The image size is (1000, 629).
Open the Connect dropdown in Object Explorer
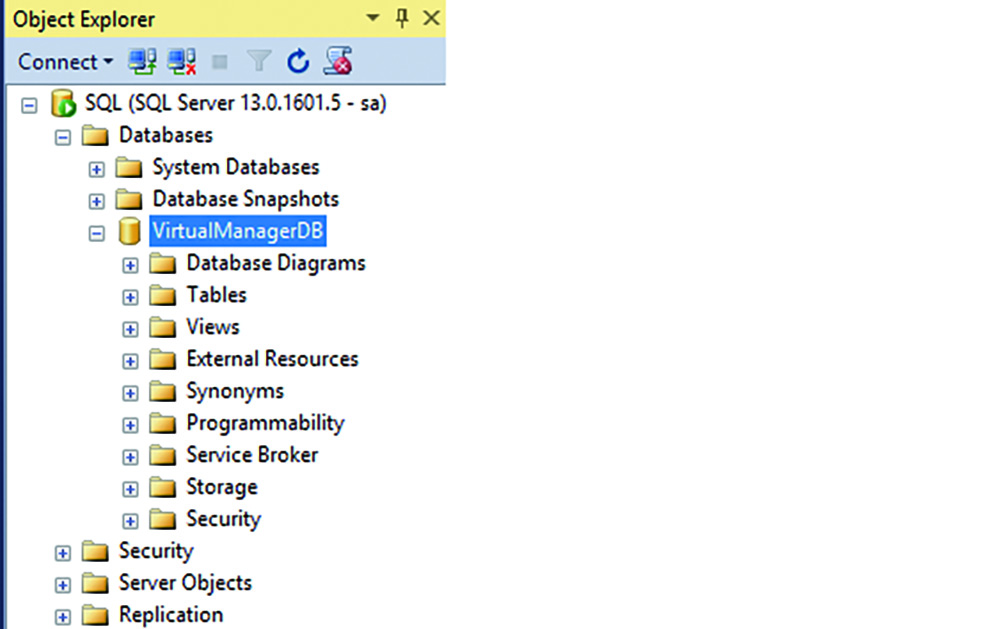[65, 62]
